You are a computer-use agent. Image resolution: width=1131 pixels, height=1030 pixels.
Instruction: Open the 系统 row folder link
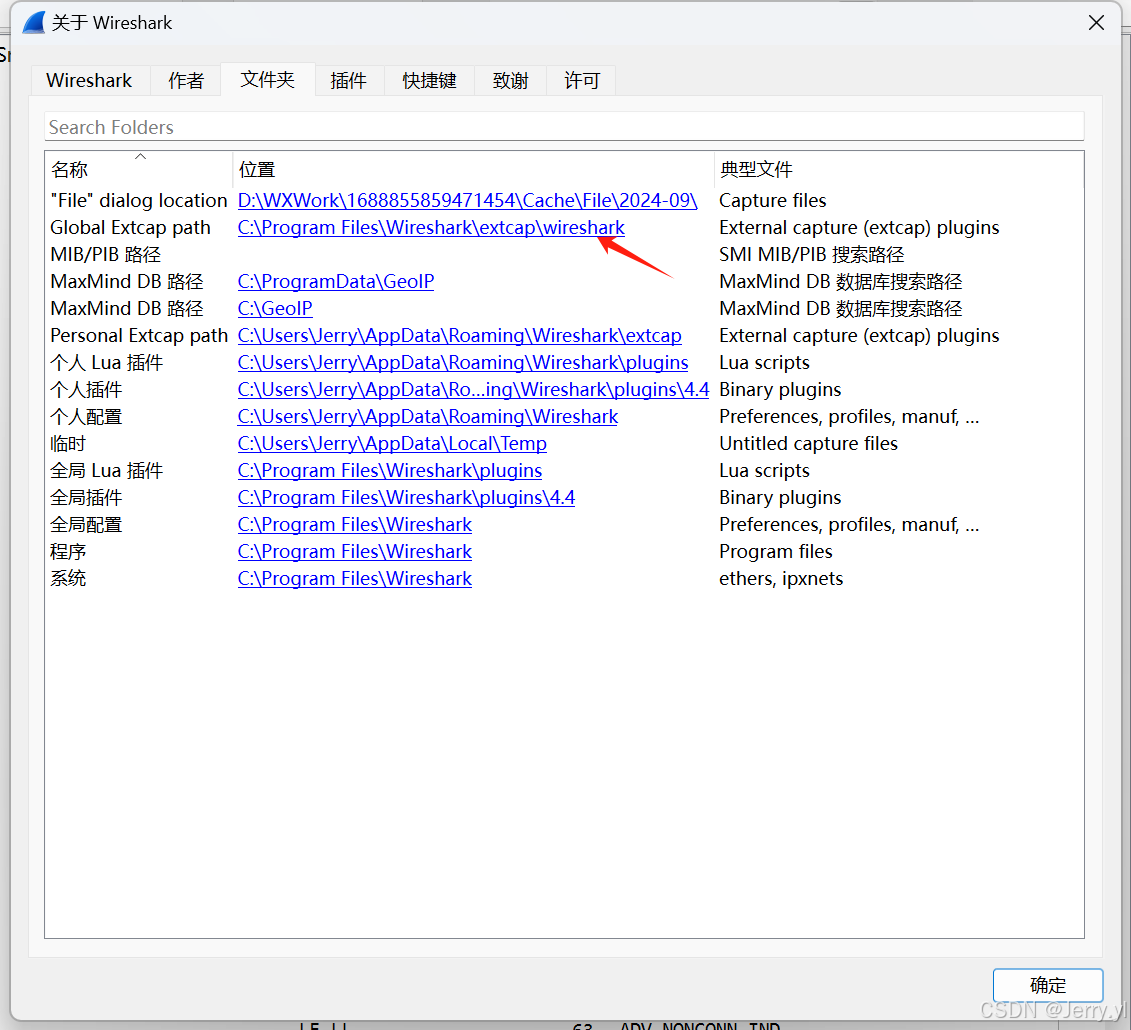(354, 579)
